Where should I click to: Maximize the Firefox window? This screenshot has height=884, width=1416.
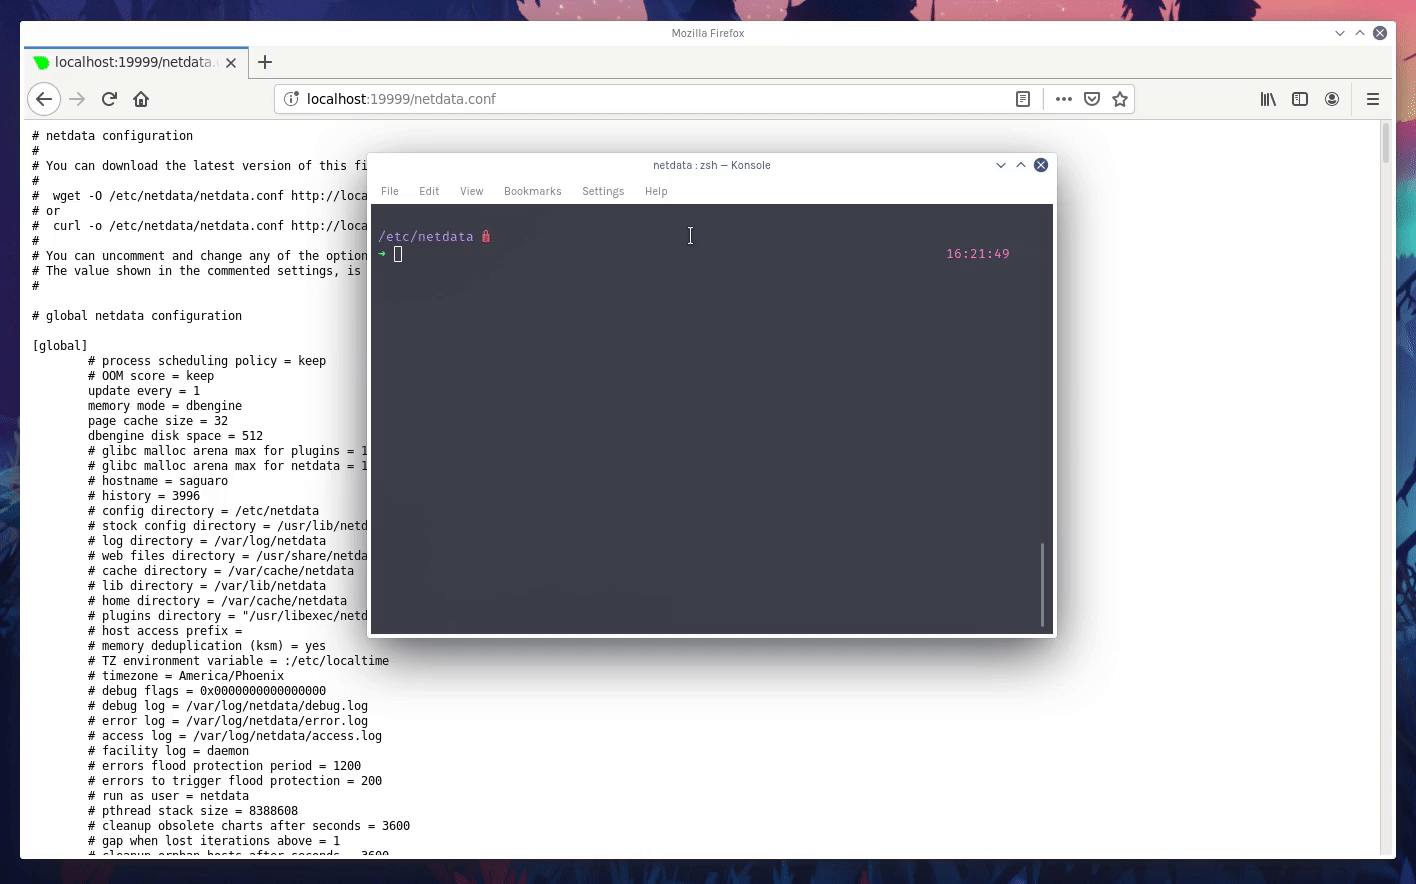(1360, 33)
